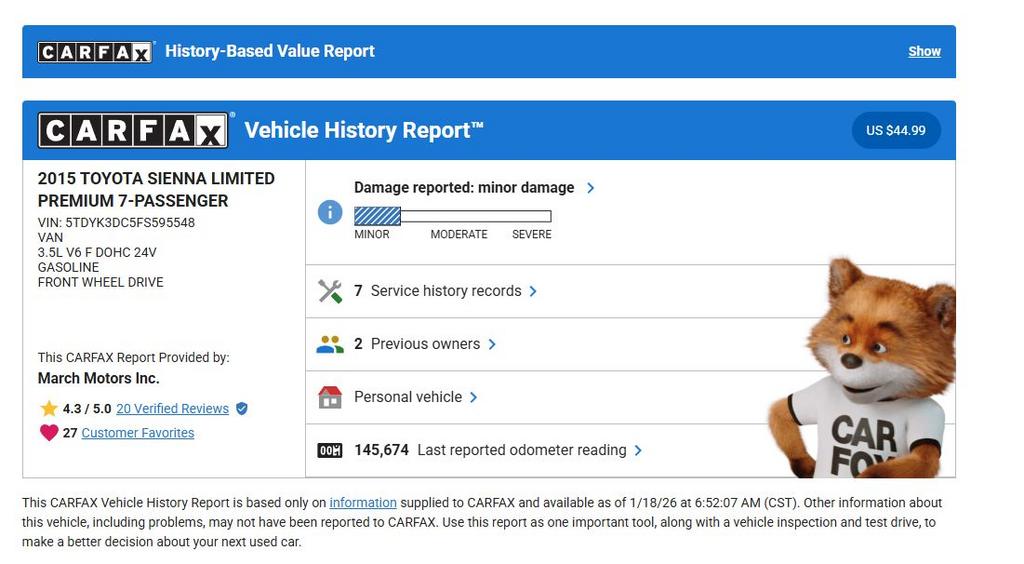This screenshot has width=1024, height=564.
Task: Click the verified reviews shield badge
Action: 241,408
